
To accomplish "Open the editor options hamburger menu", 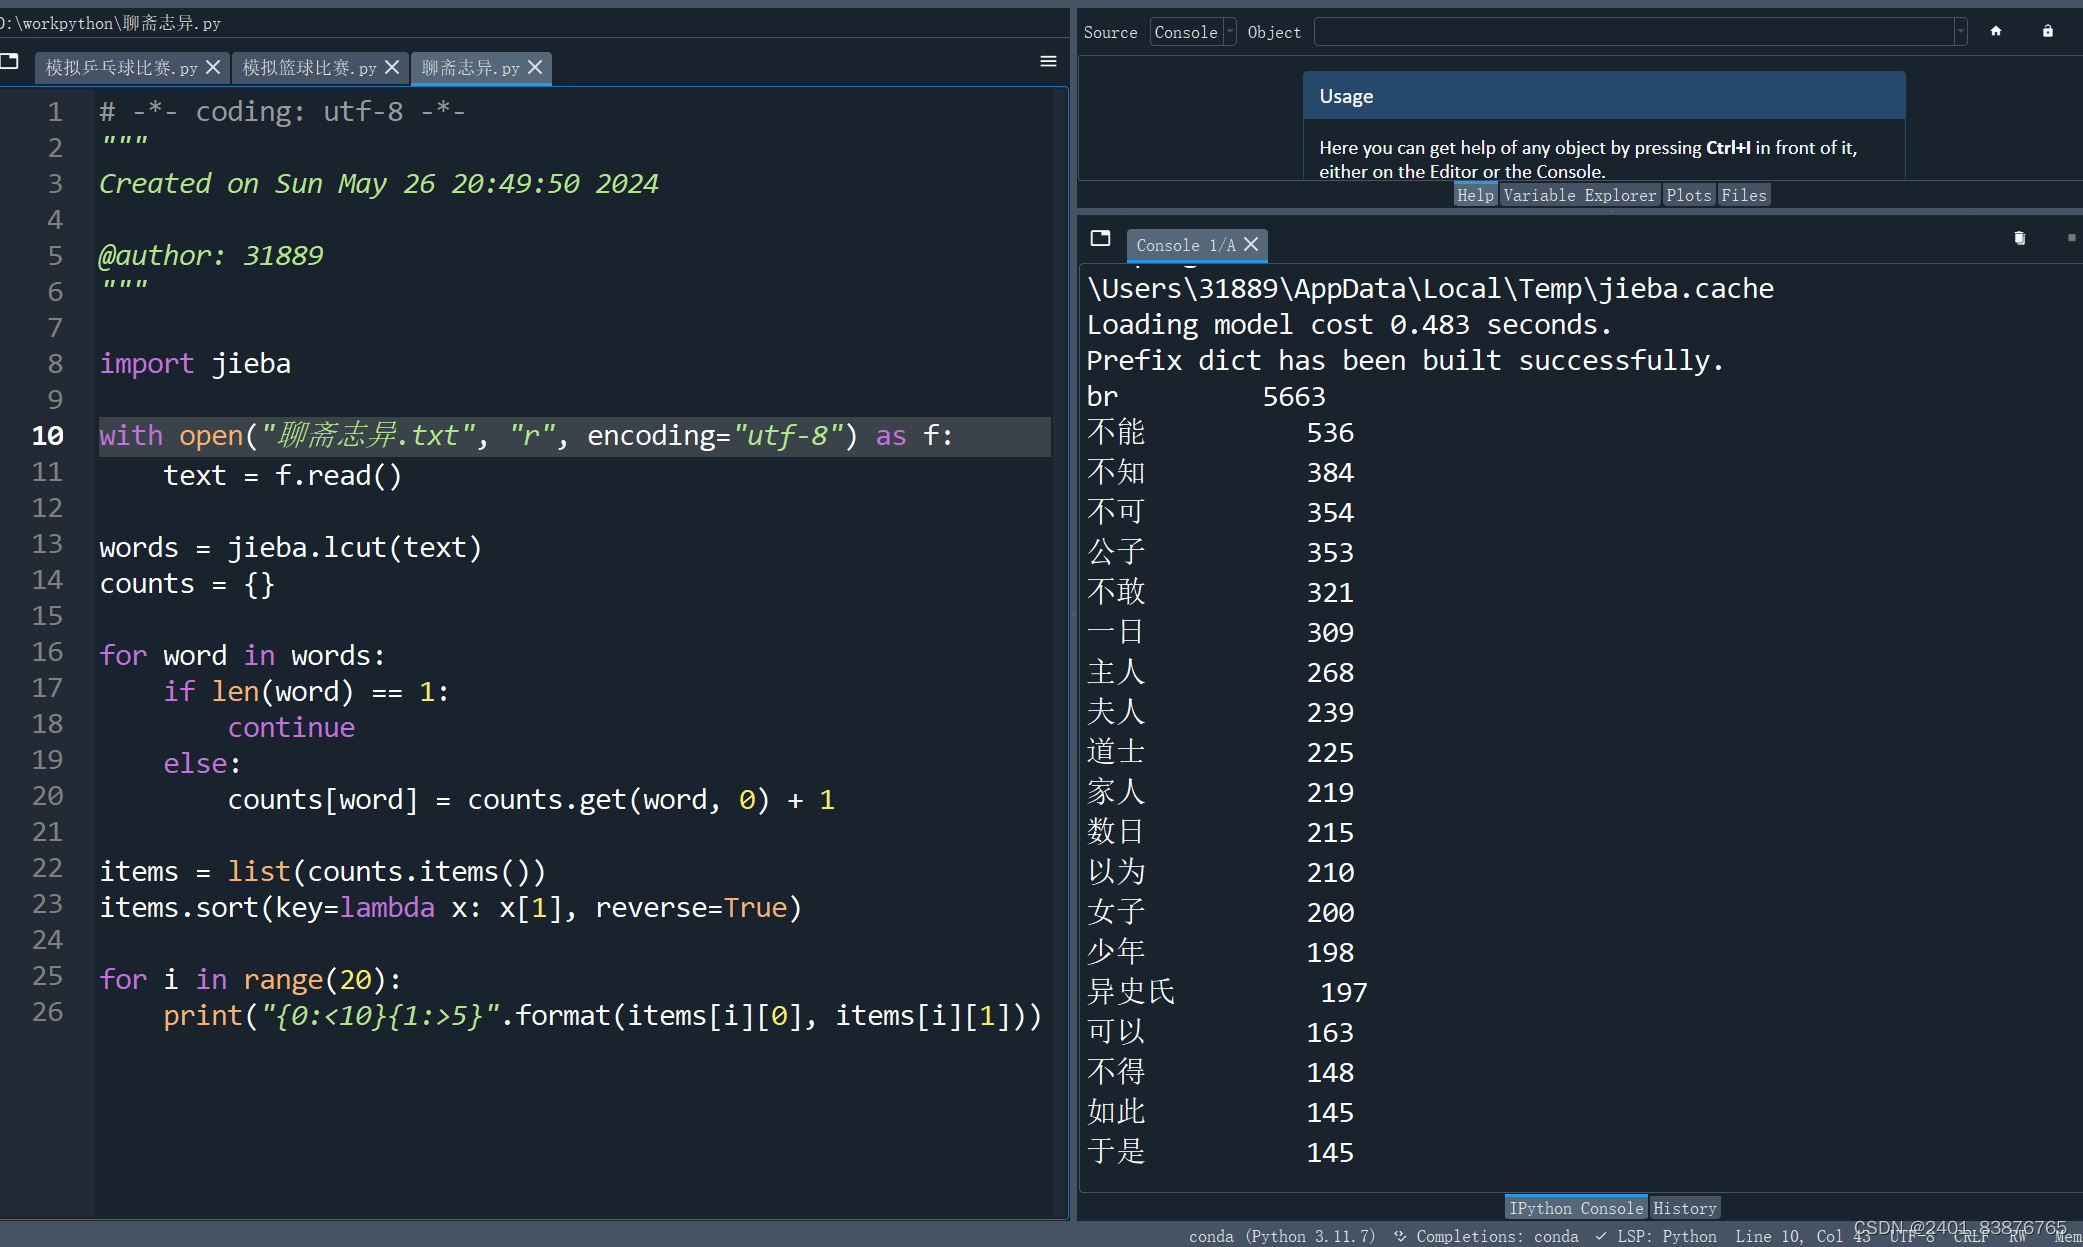I will (x=1047, y=62).
